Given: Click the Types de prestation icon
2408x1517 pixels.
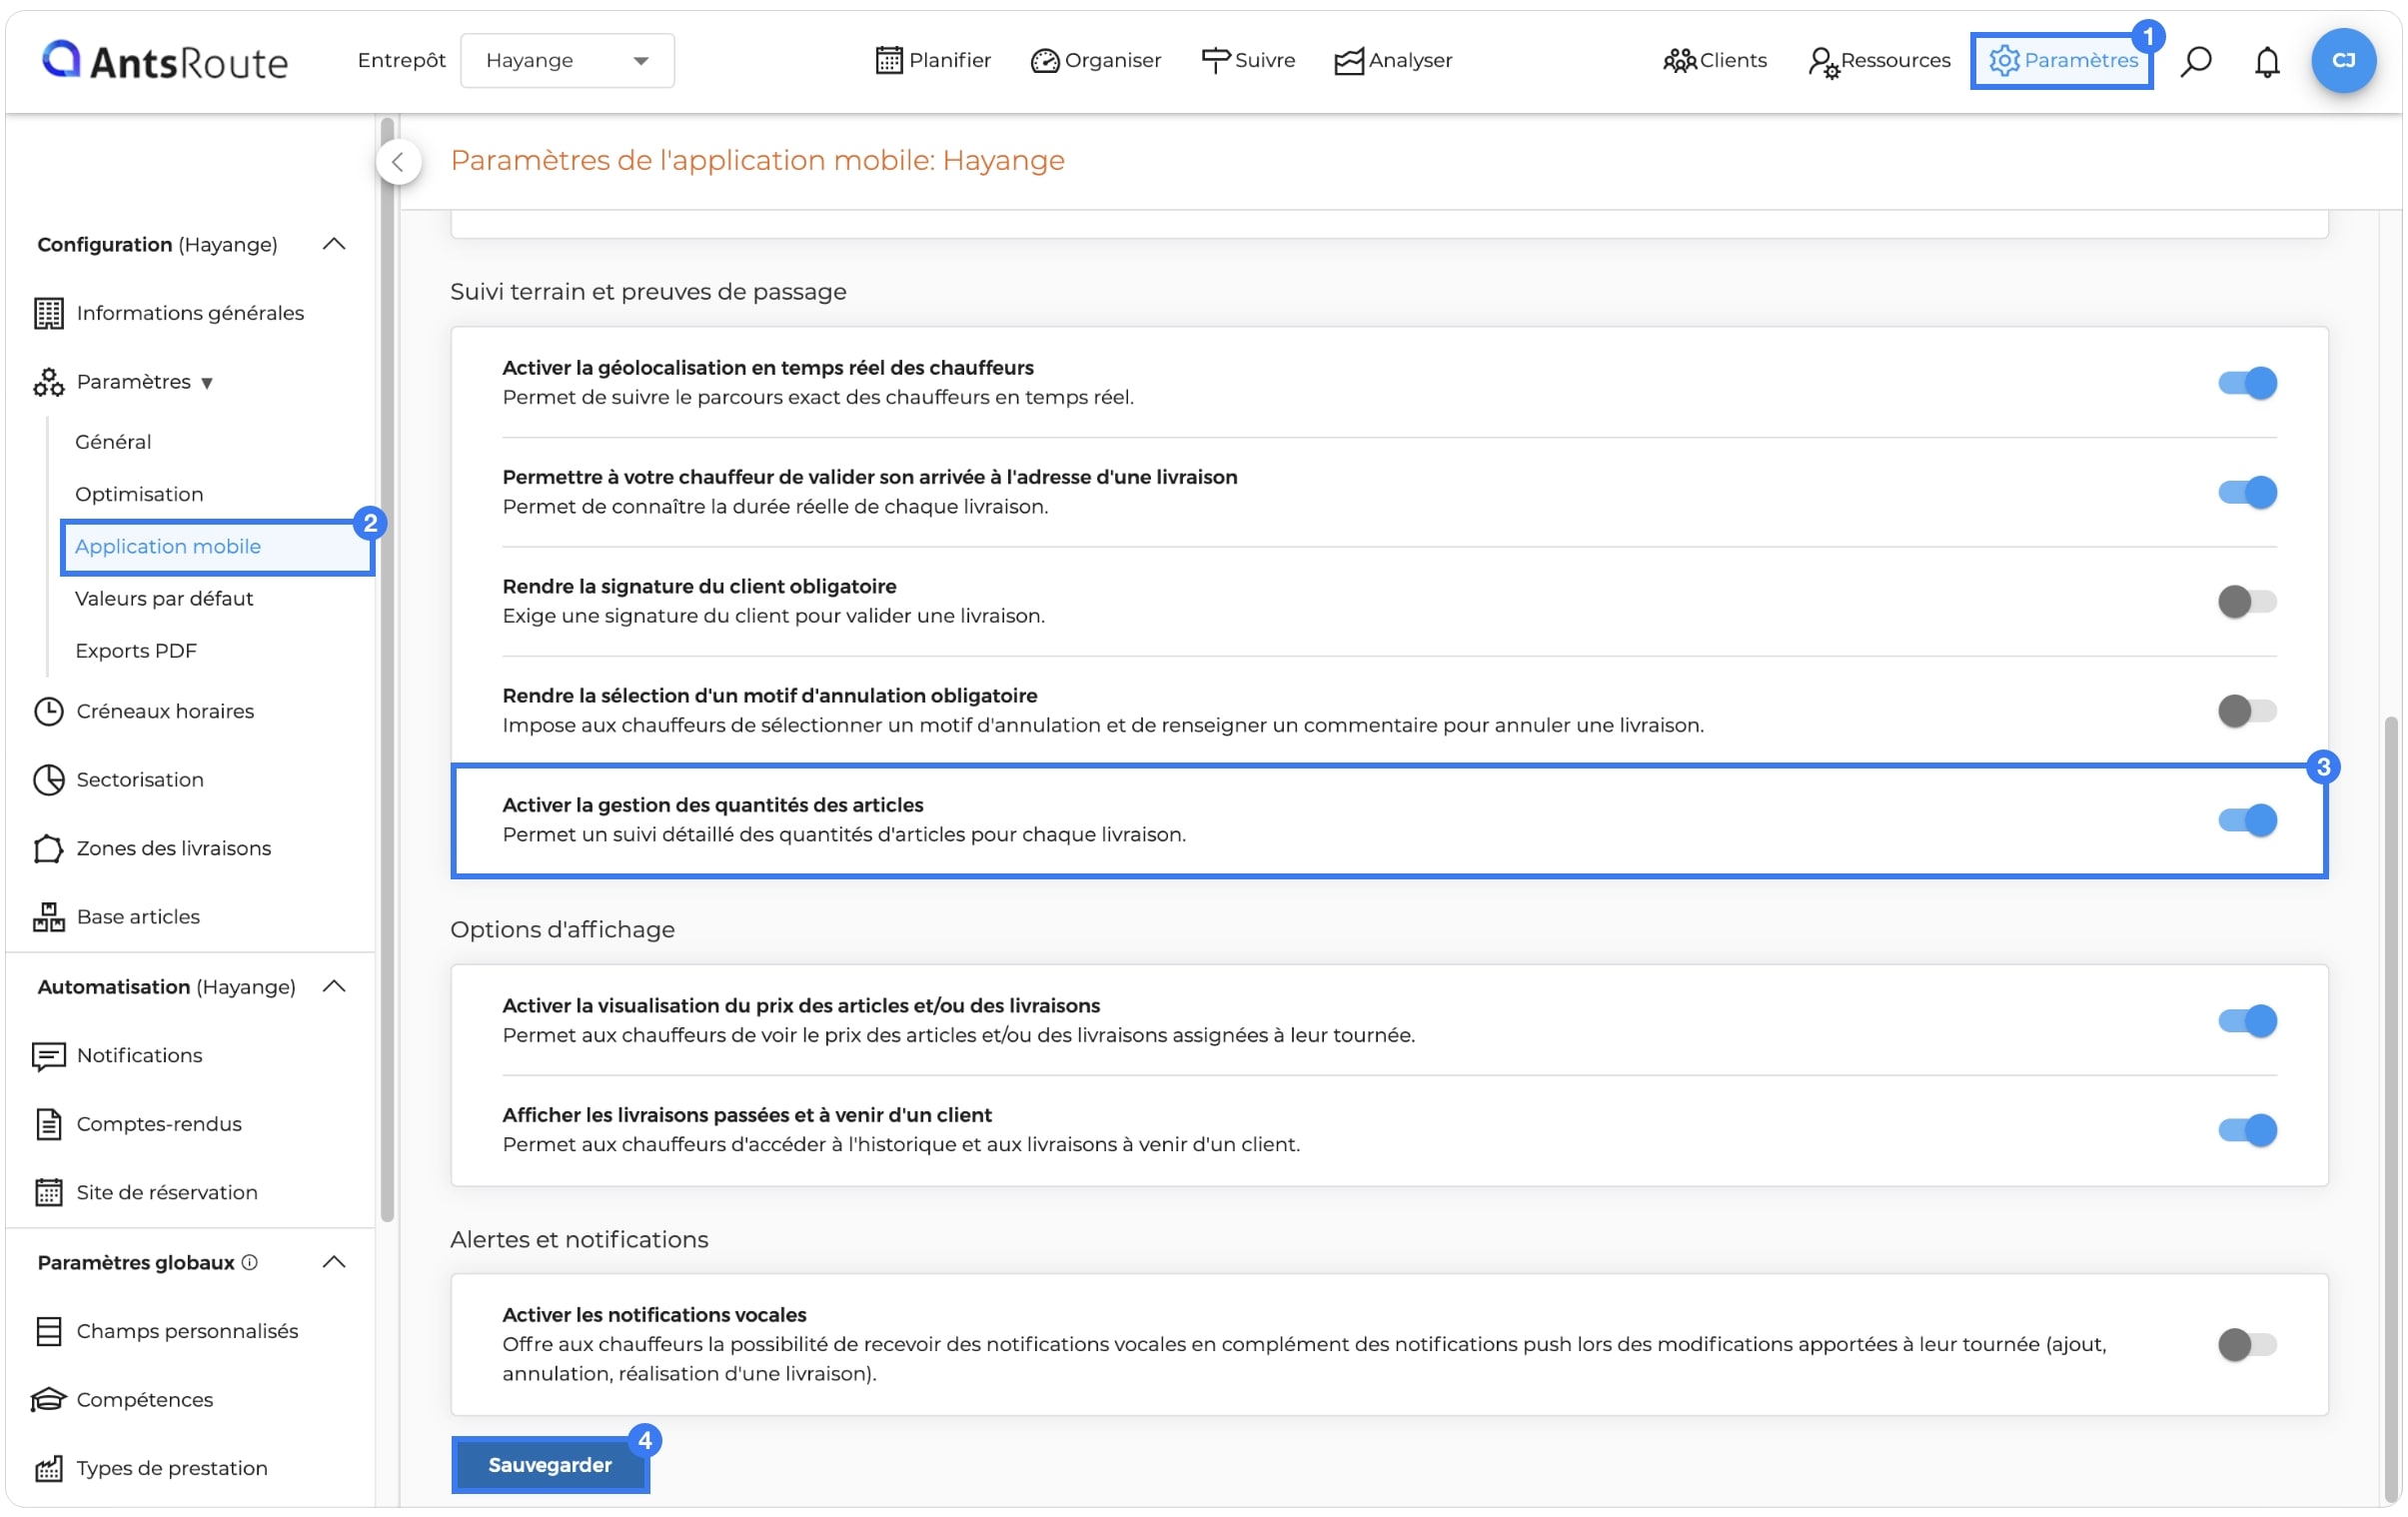Looking at the screenshot, I should tap(48, 1468).
